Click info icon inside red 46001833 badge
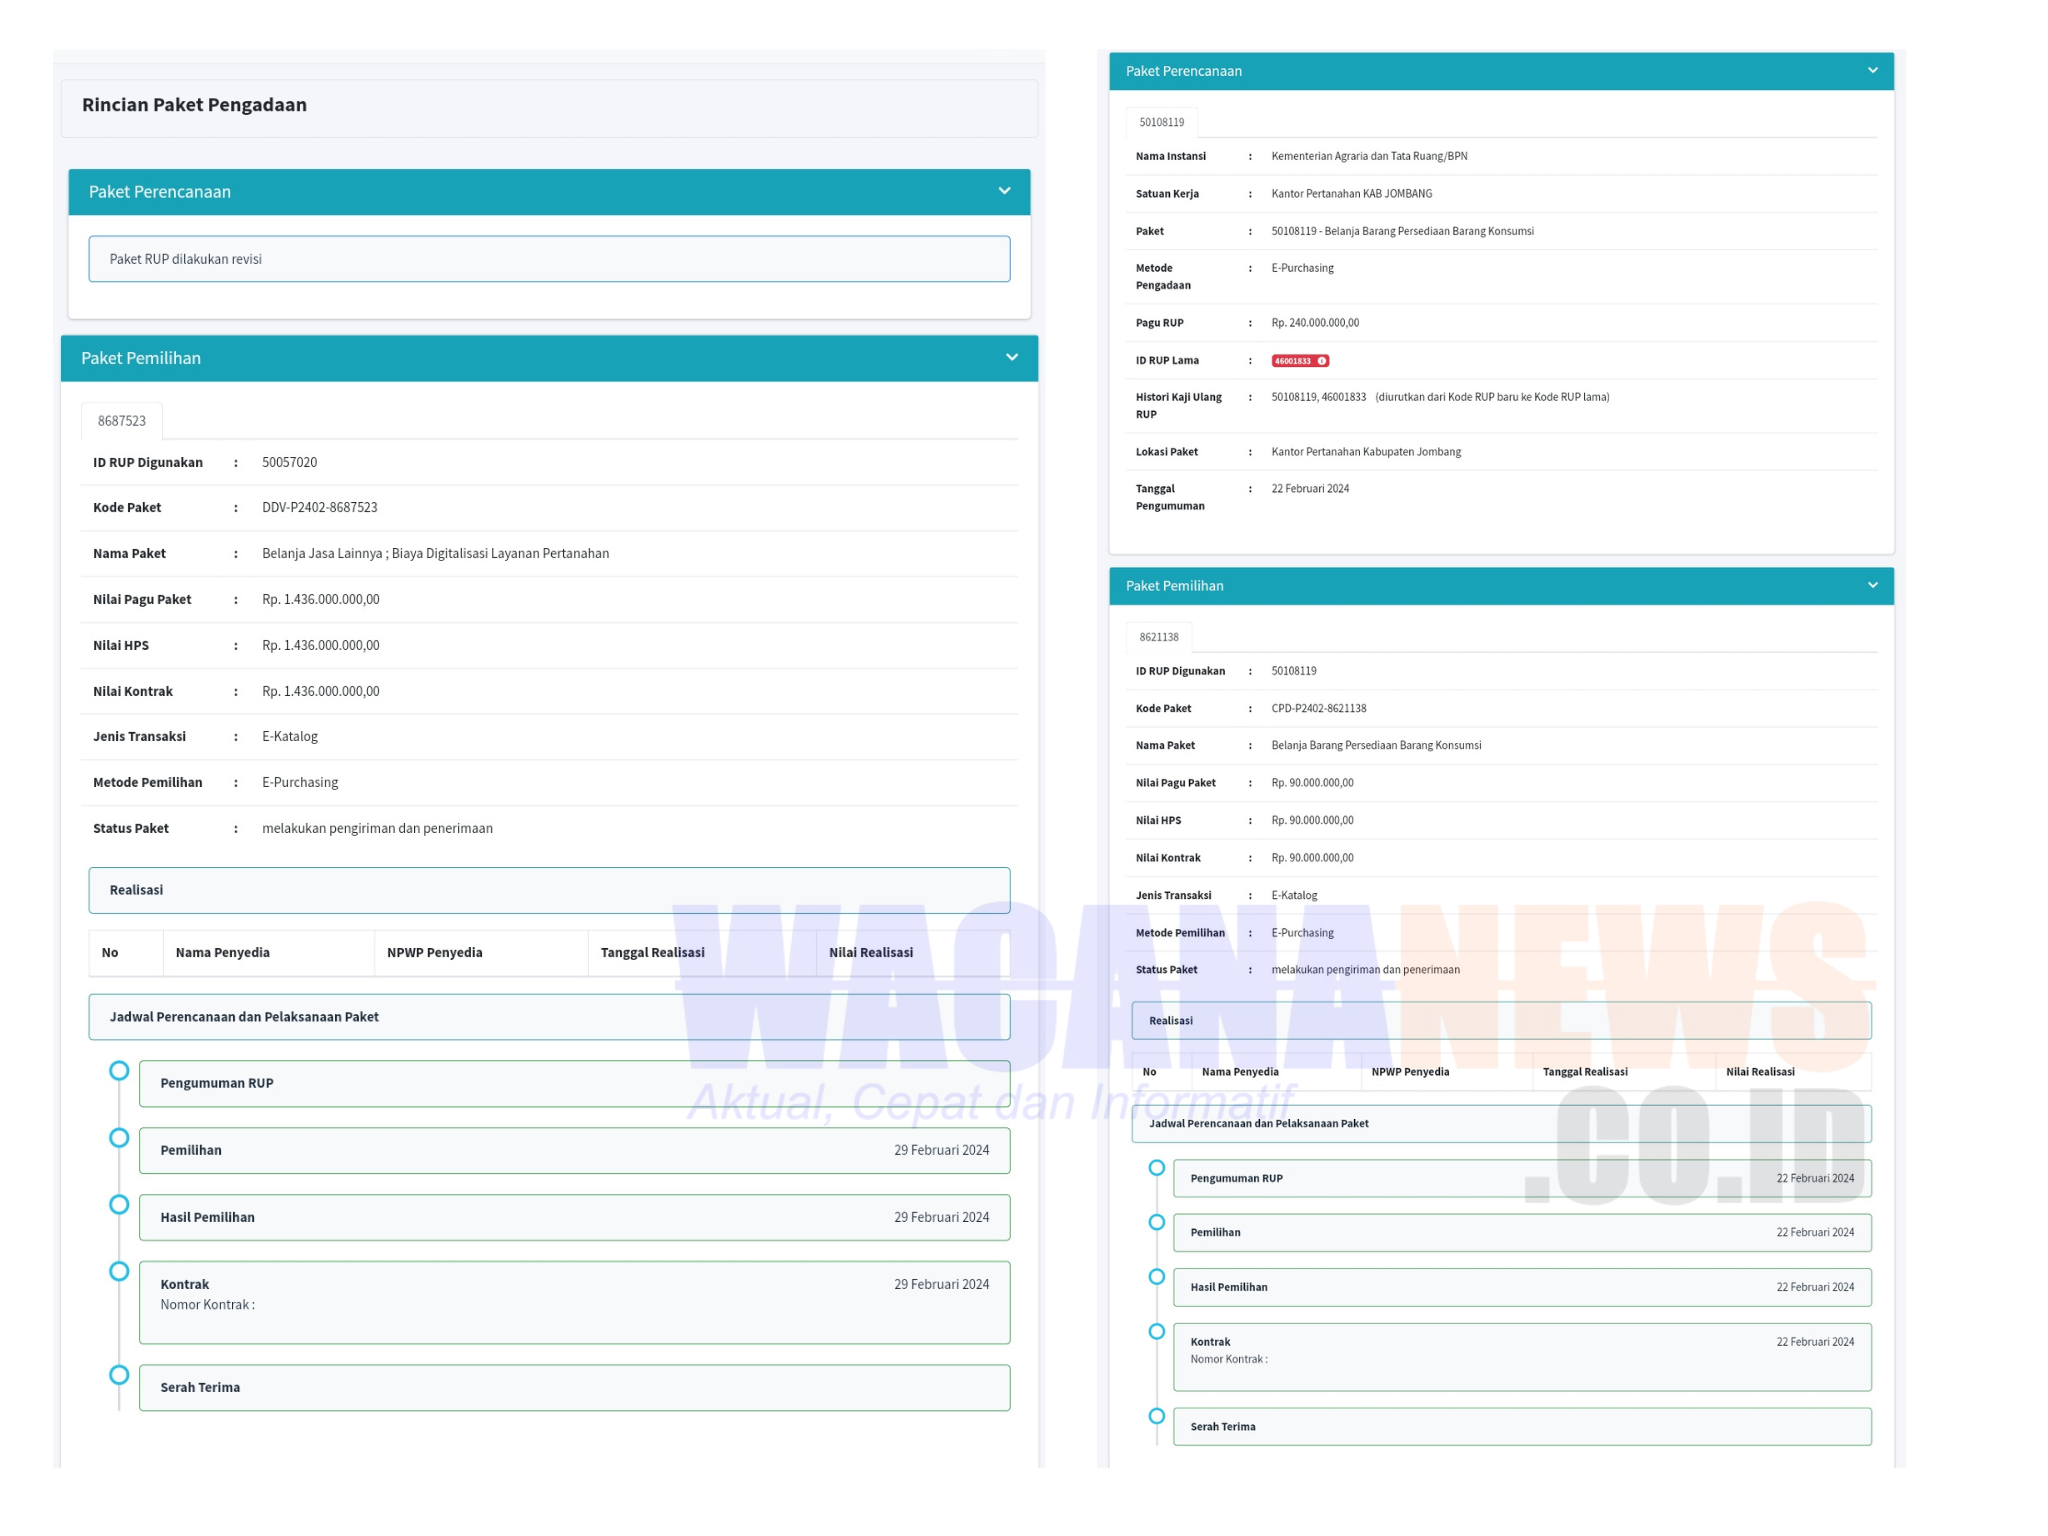This screenshot has width=2048, height=1536. [x=1322, y=361]
